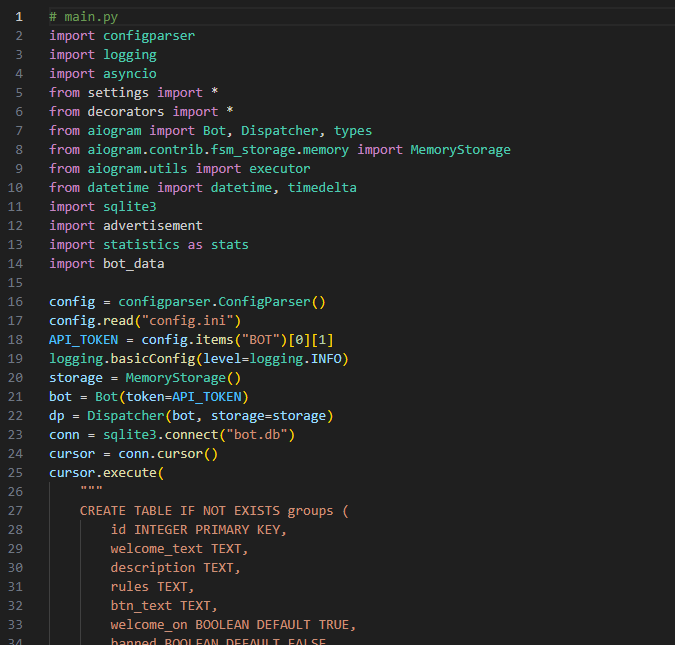Click 'configparser' in the line 2 import
The width and height of the screenshot is (675, 645).
[149, 36]
